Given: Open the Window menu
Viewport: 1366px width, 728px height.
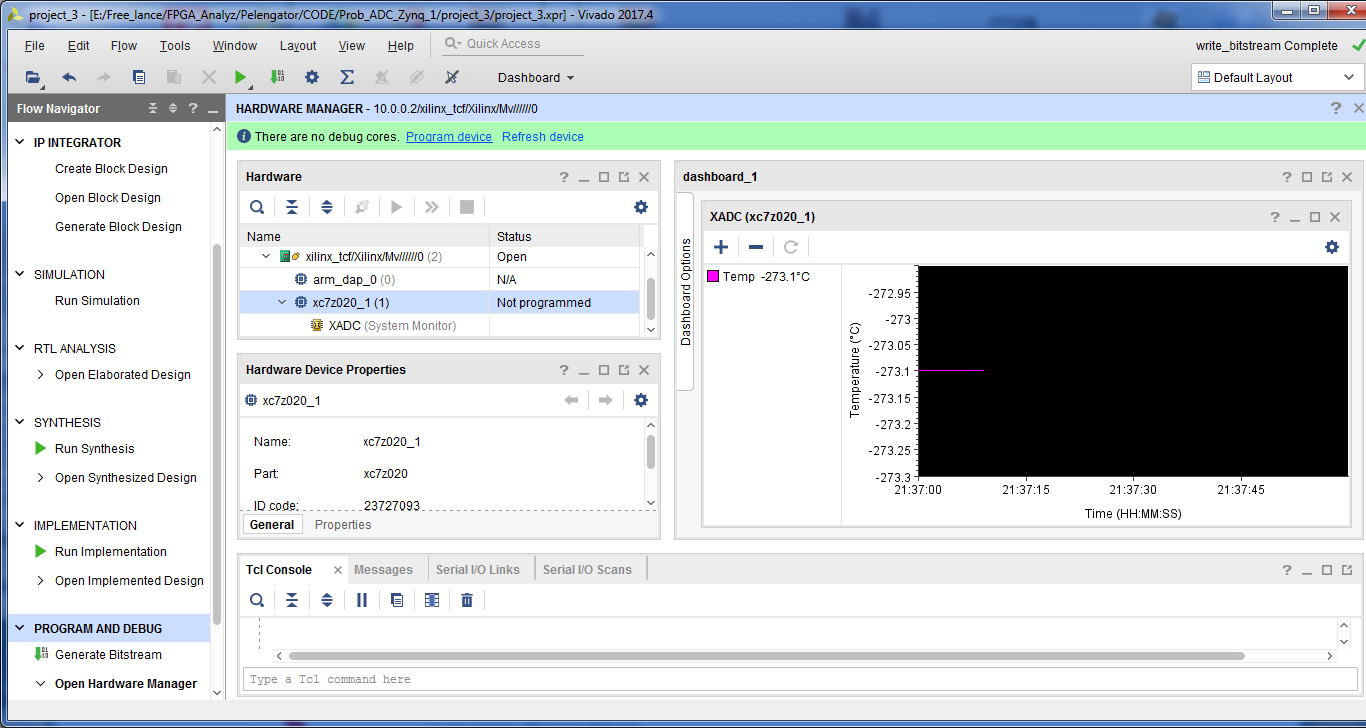Looking at the screenshot, I should [x=235, y=45].
